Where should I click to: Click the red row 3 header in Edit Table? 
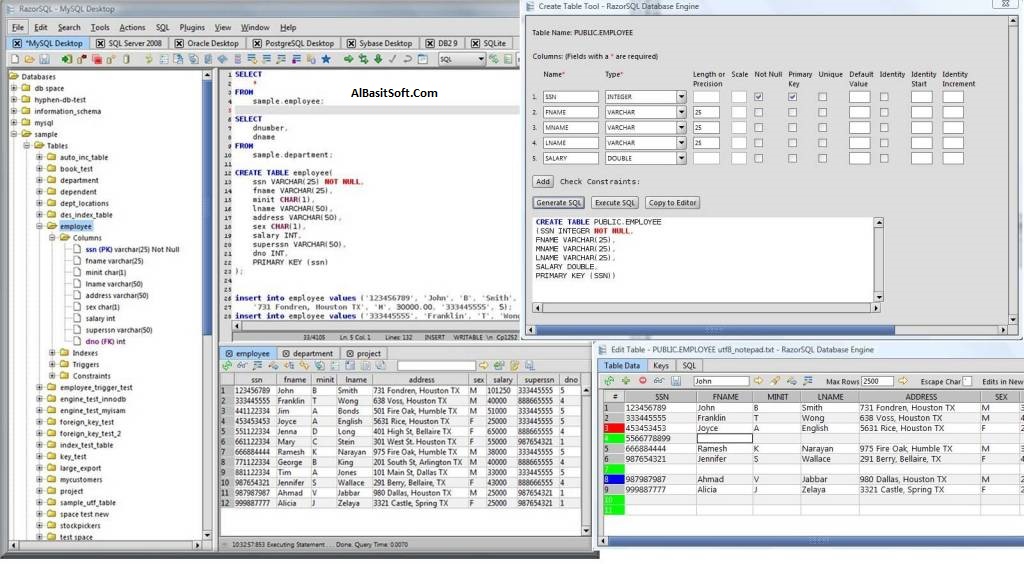pyautogui.click(x=613, y=428)
